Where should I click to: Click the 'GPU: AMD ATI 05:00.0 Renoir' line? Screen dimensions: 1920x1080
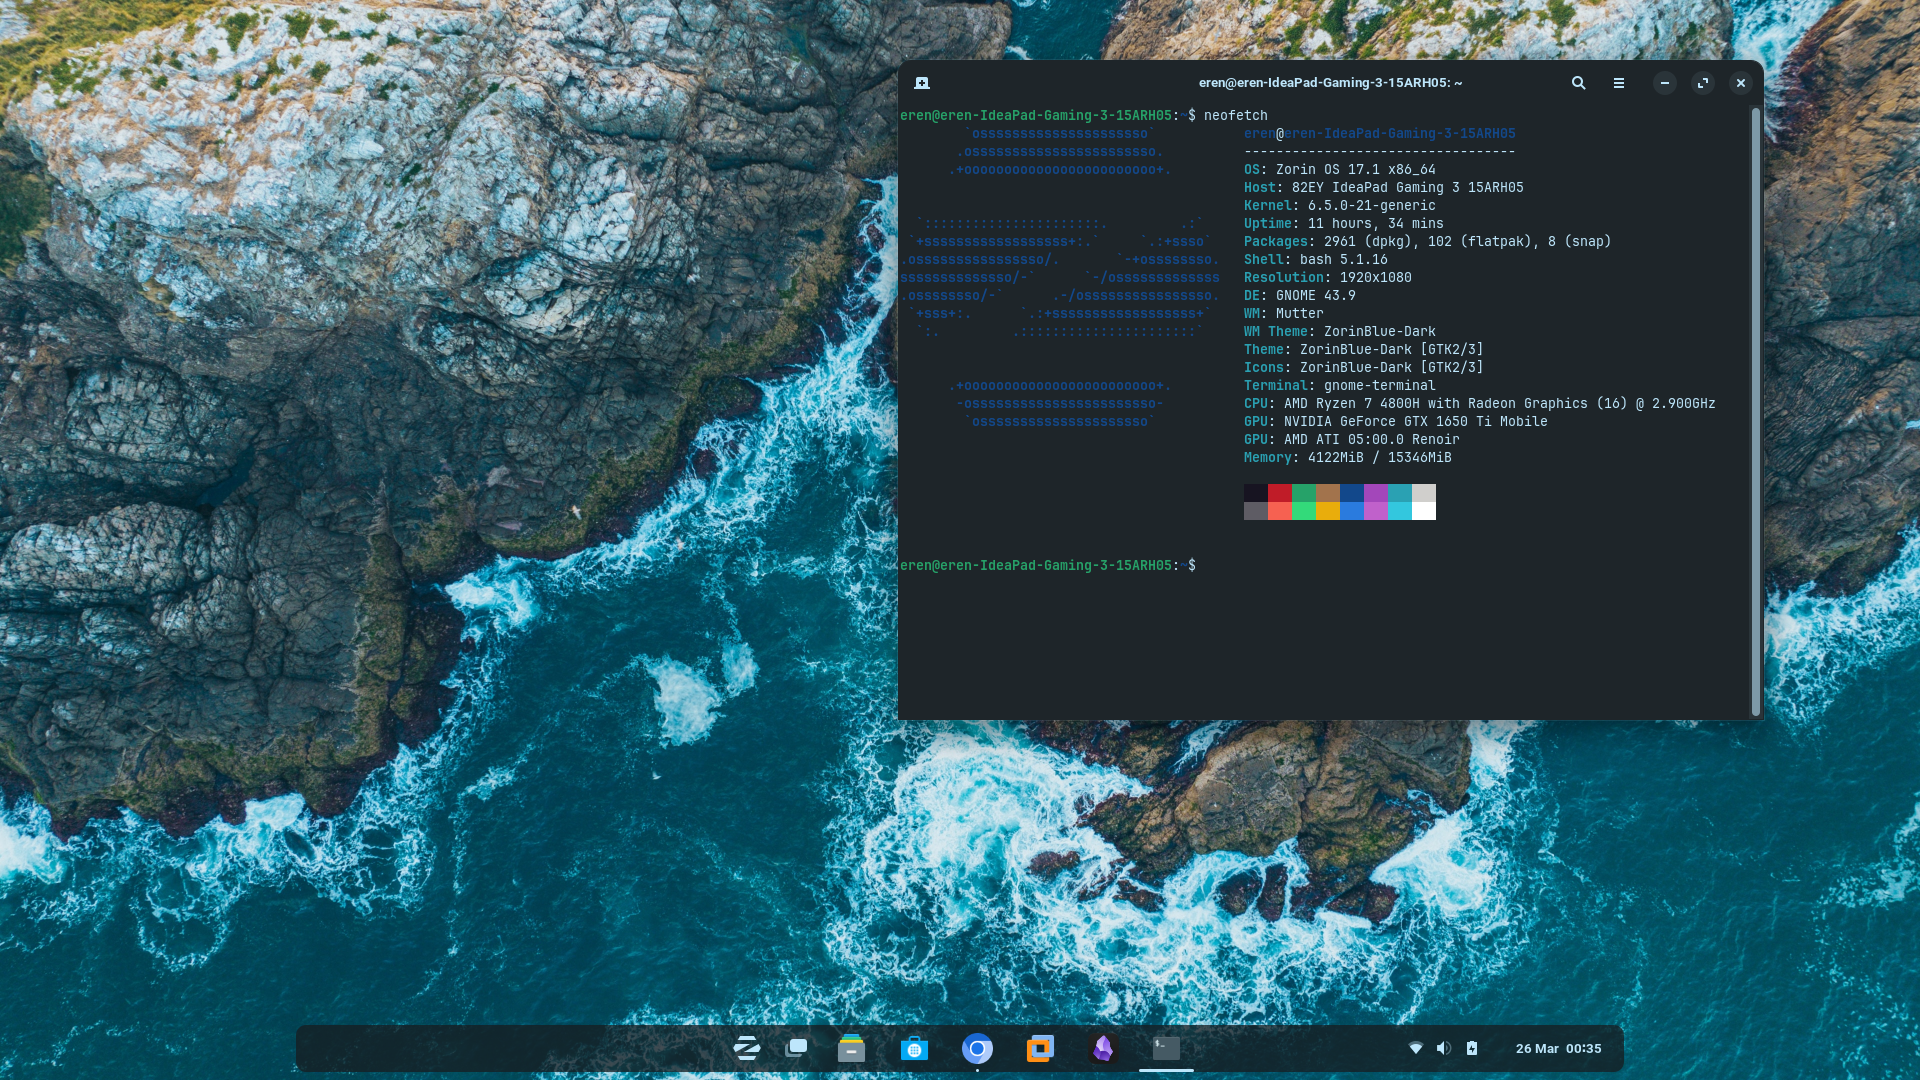click(1351, 439)
